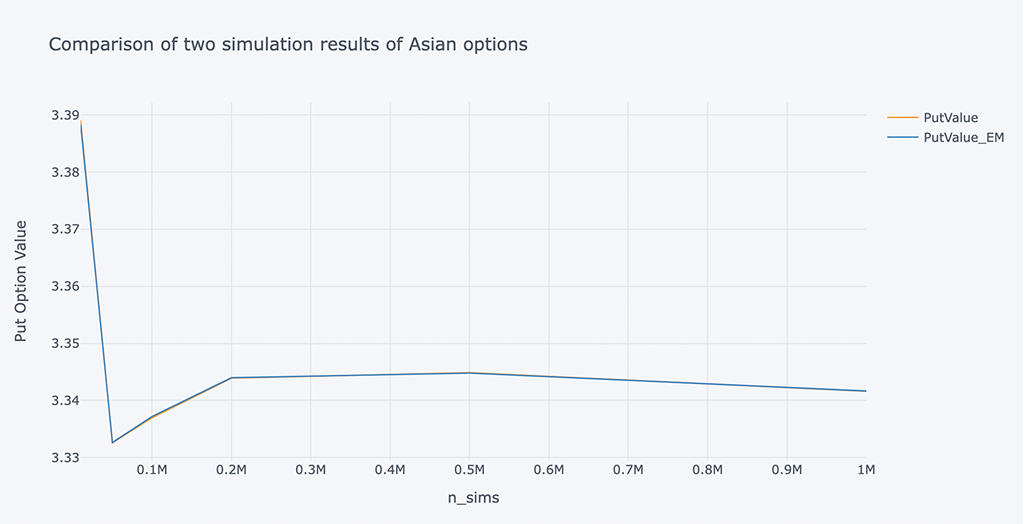Toggle the PutValue legend entry
This screenshot has height=524, width=1024.
point(950,118)
